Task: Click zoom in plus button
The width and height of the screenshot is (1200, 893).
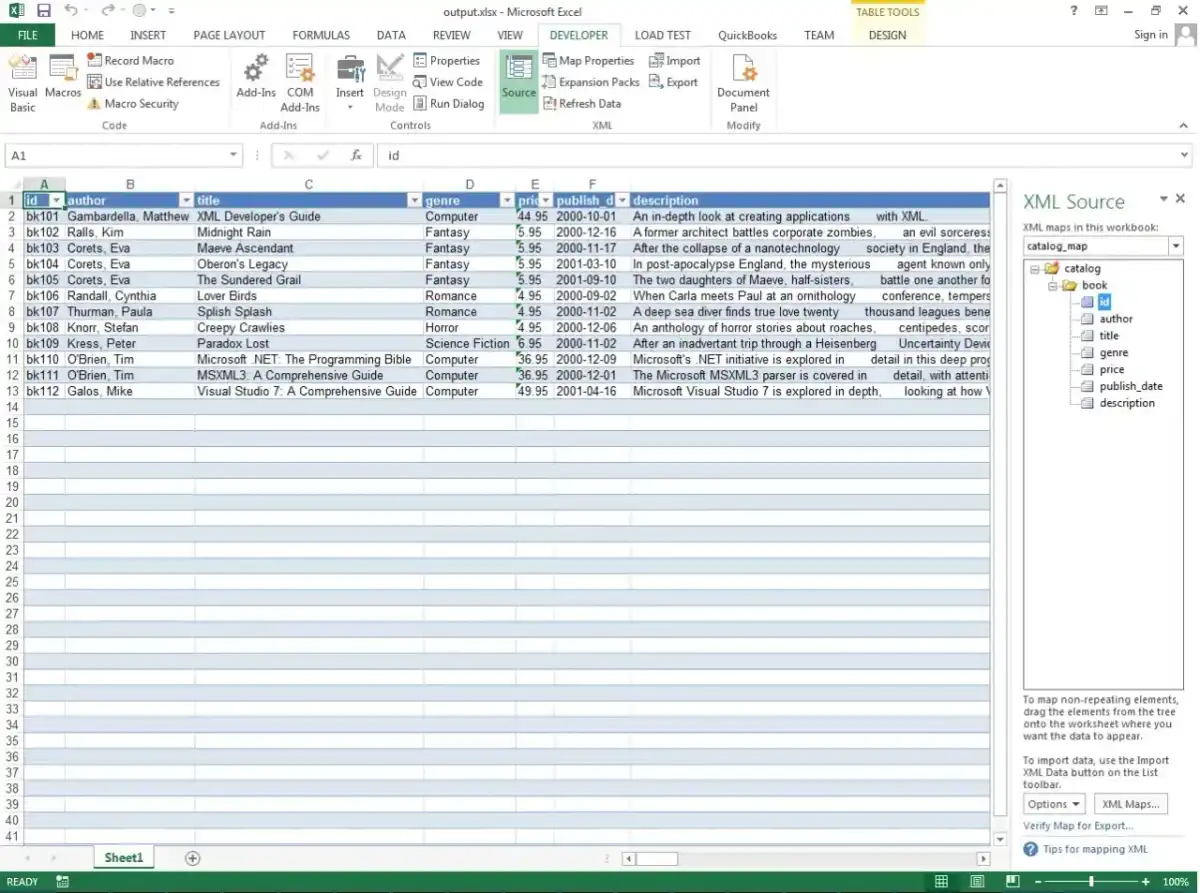Action: coord(1145,882)
